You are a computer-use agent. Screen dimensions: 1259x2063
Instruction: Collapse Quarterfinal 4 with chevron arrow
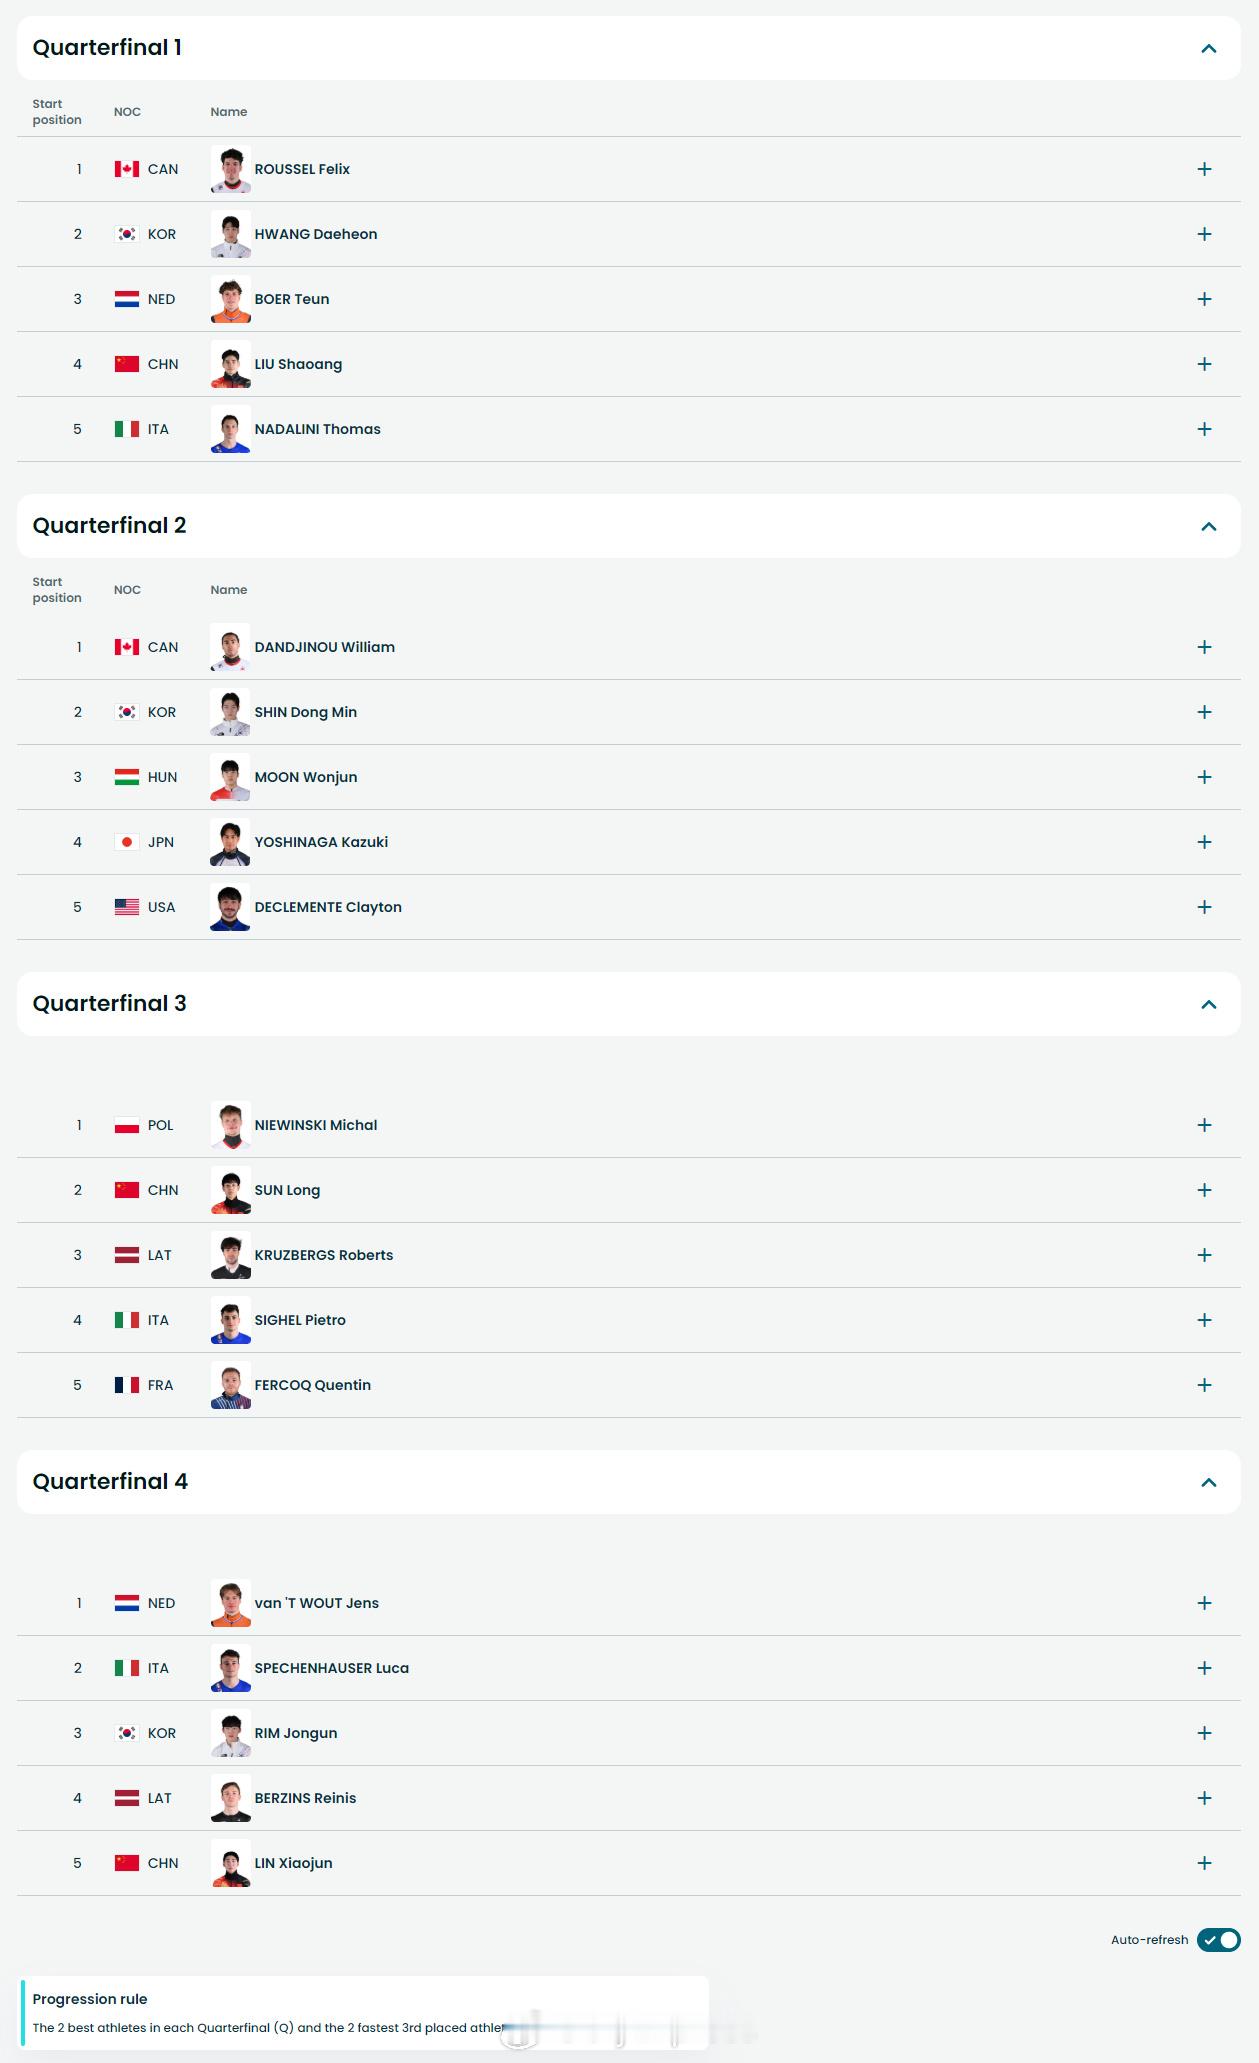pos(1208,1482)
